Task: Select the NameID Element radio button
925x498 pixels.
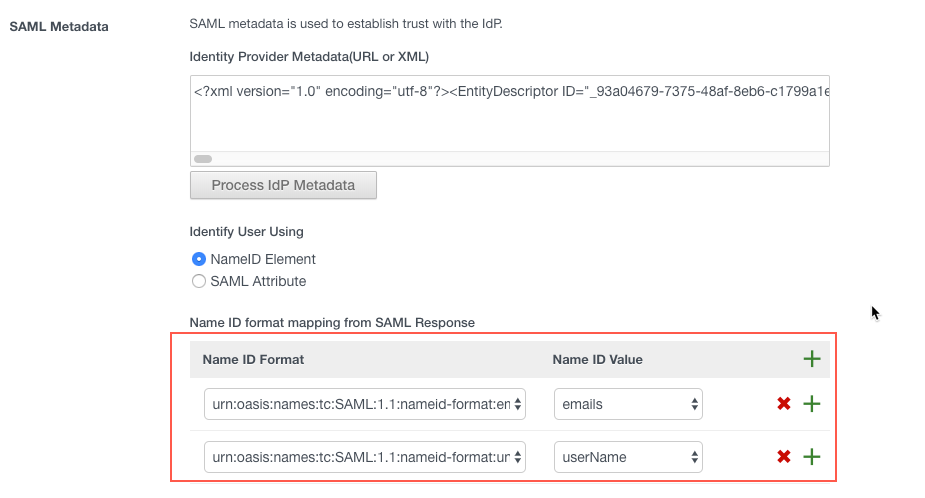Action: [x=199, y=259]
